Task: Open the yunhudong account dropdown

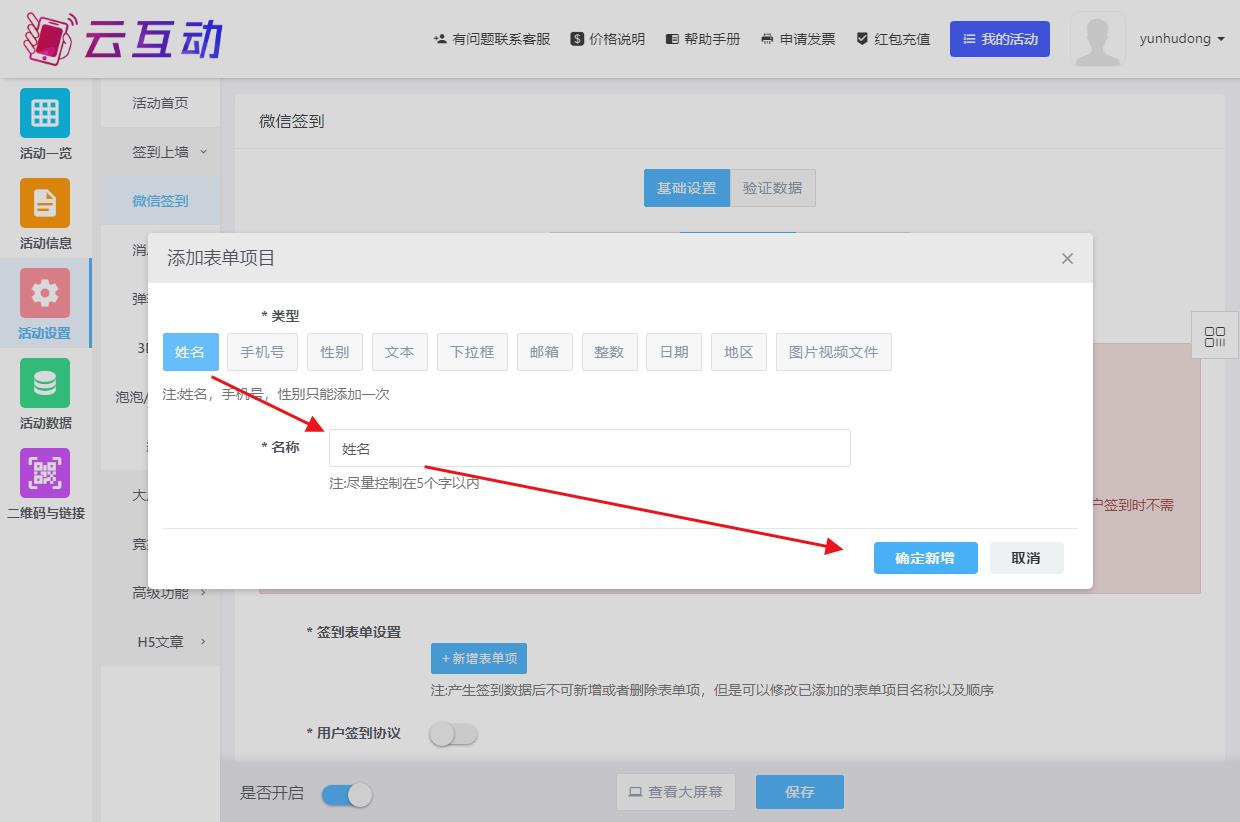Action: click(1182, 39)
